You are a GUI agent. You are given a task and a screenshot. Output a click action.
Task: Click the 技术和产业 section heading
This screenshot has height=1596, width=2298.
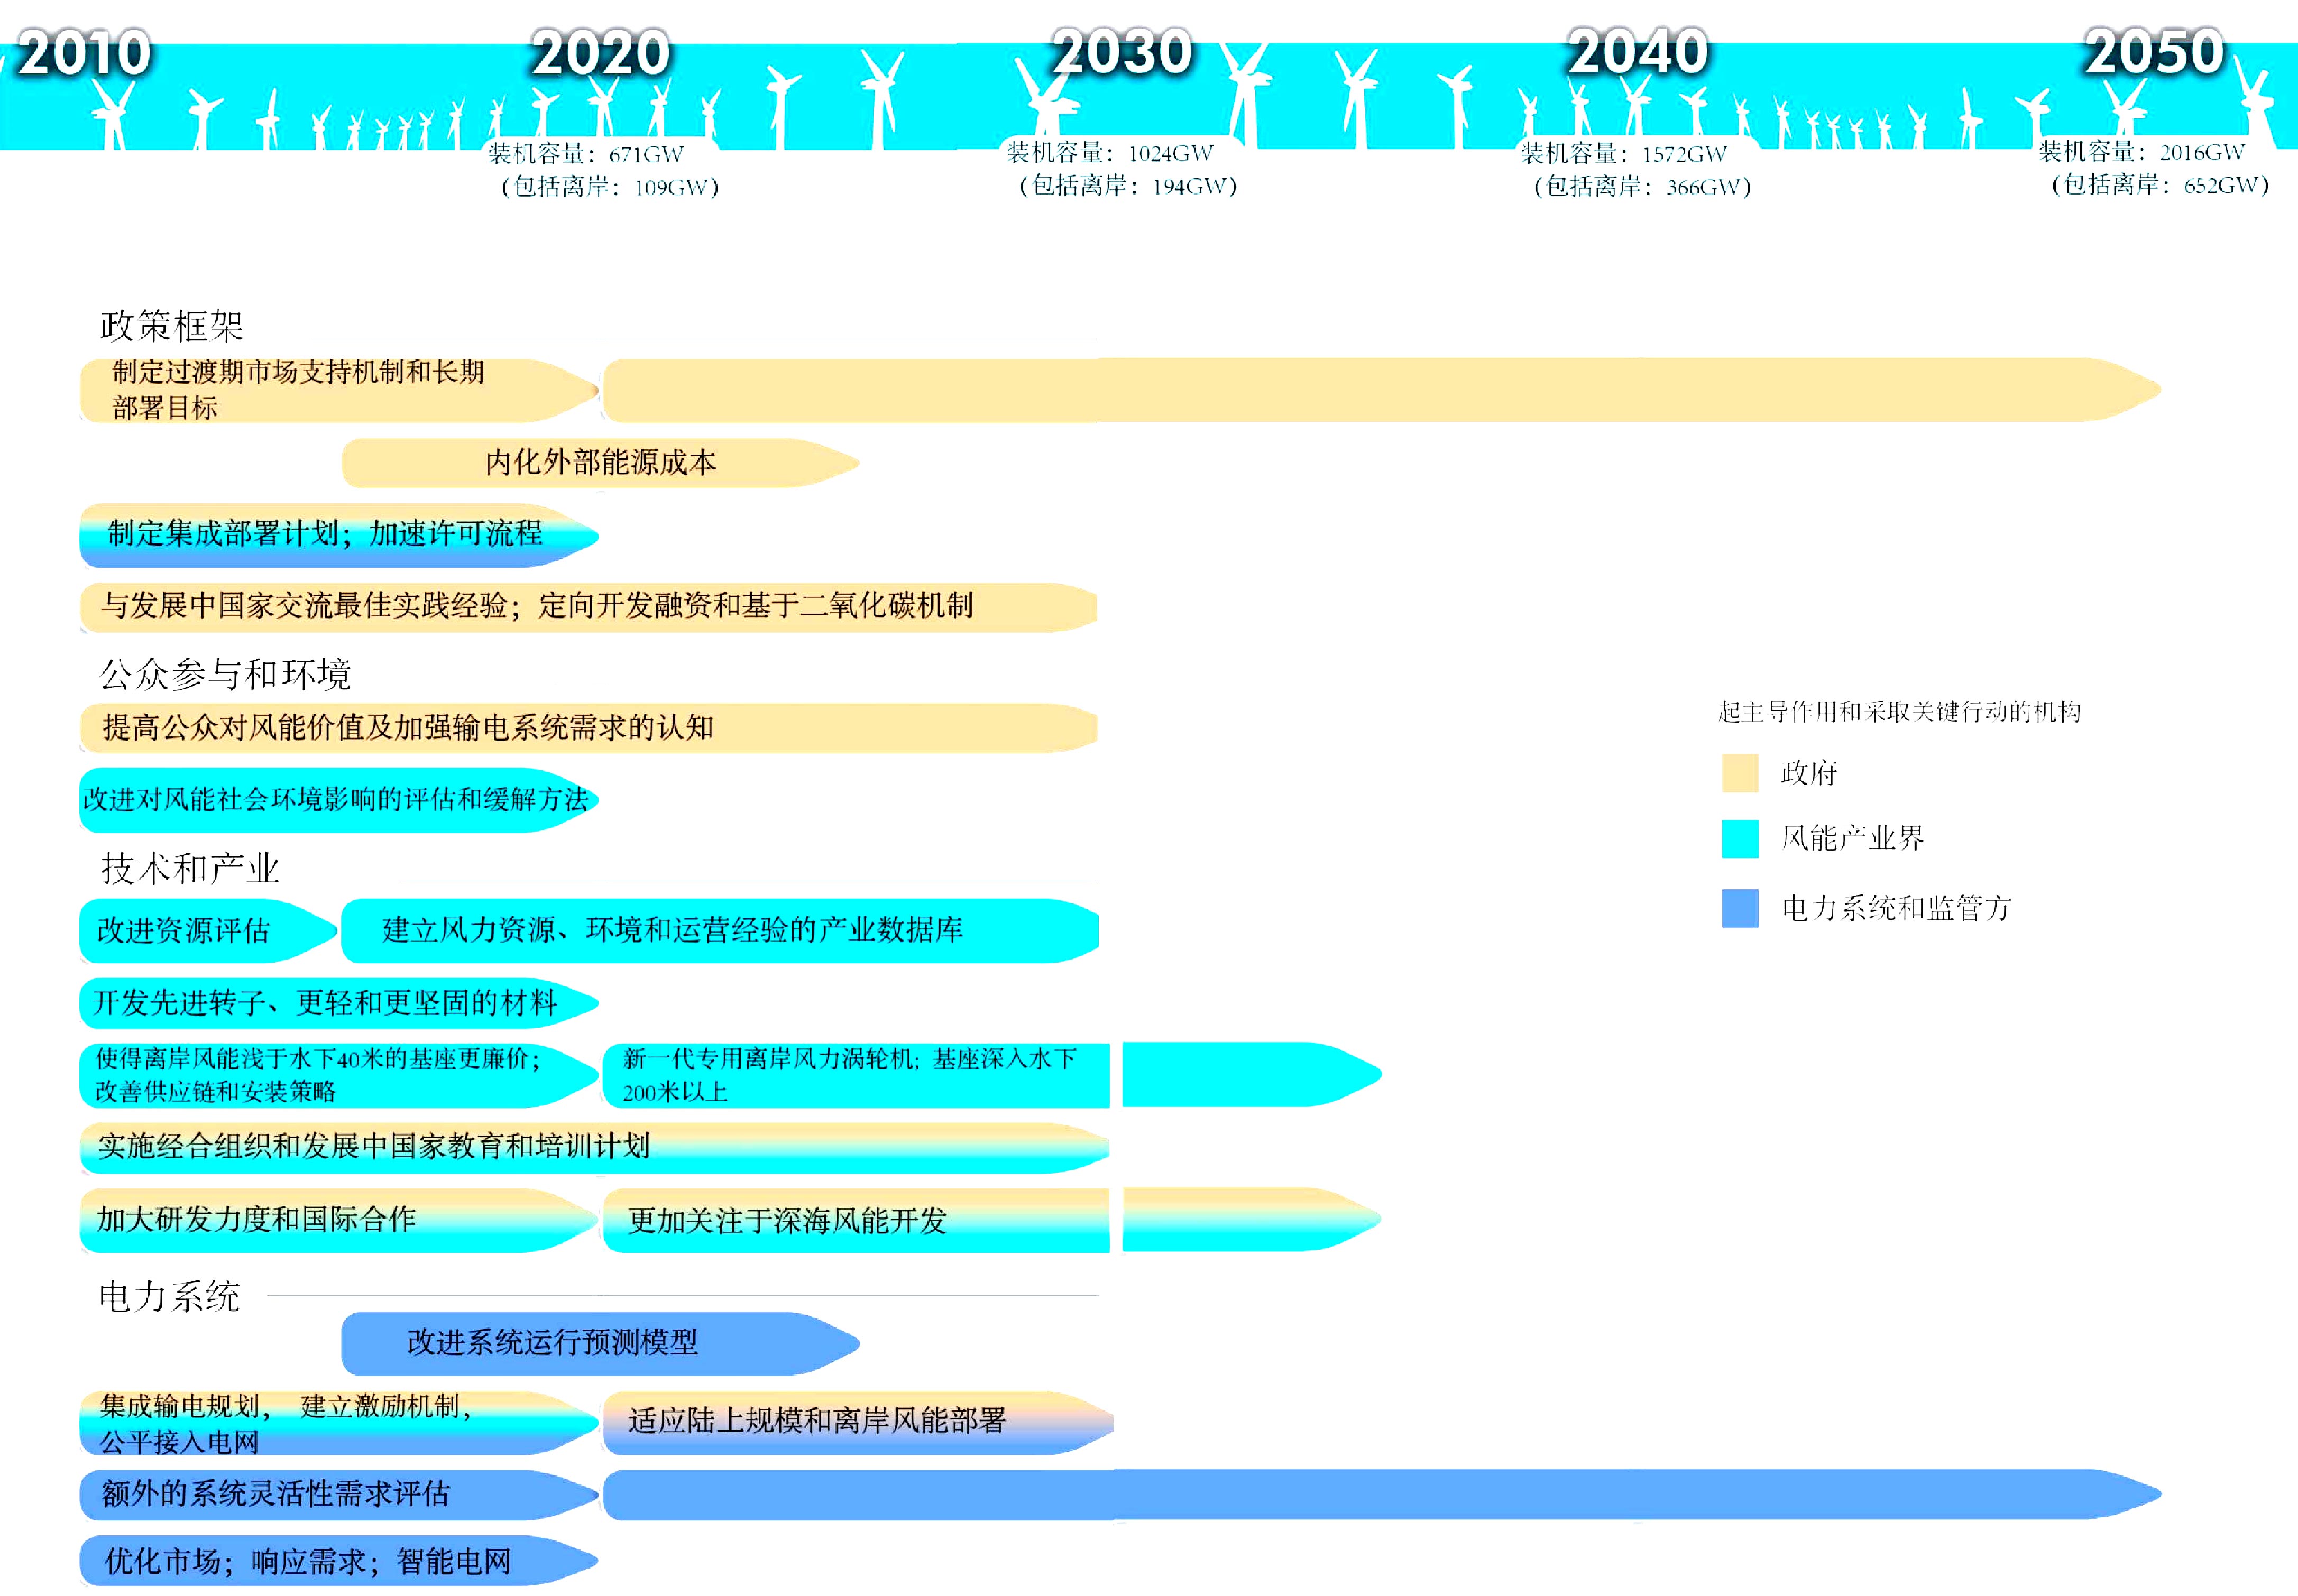point(189,868)
